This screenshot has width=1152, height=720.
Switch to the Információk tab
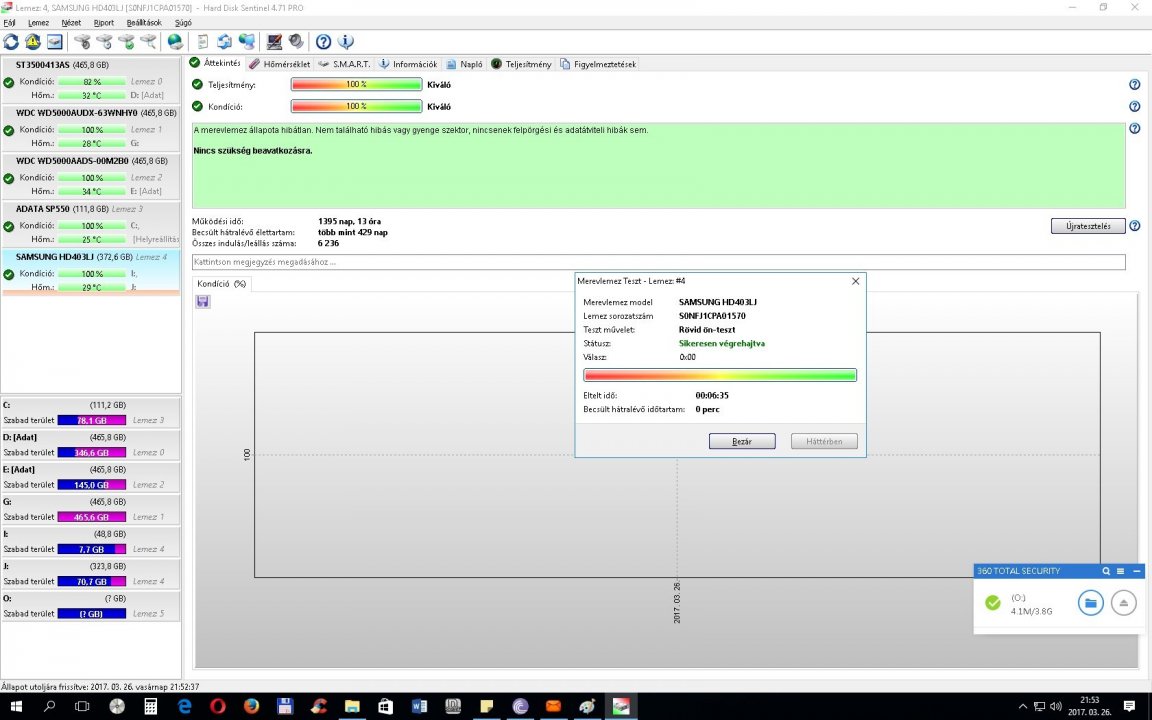[408, 64]
